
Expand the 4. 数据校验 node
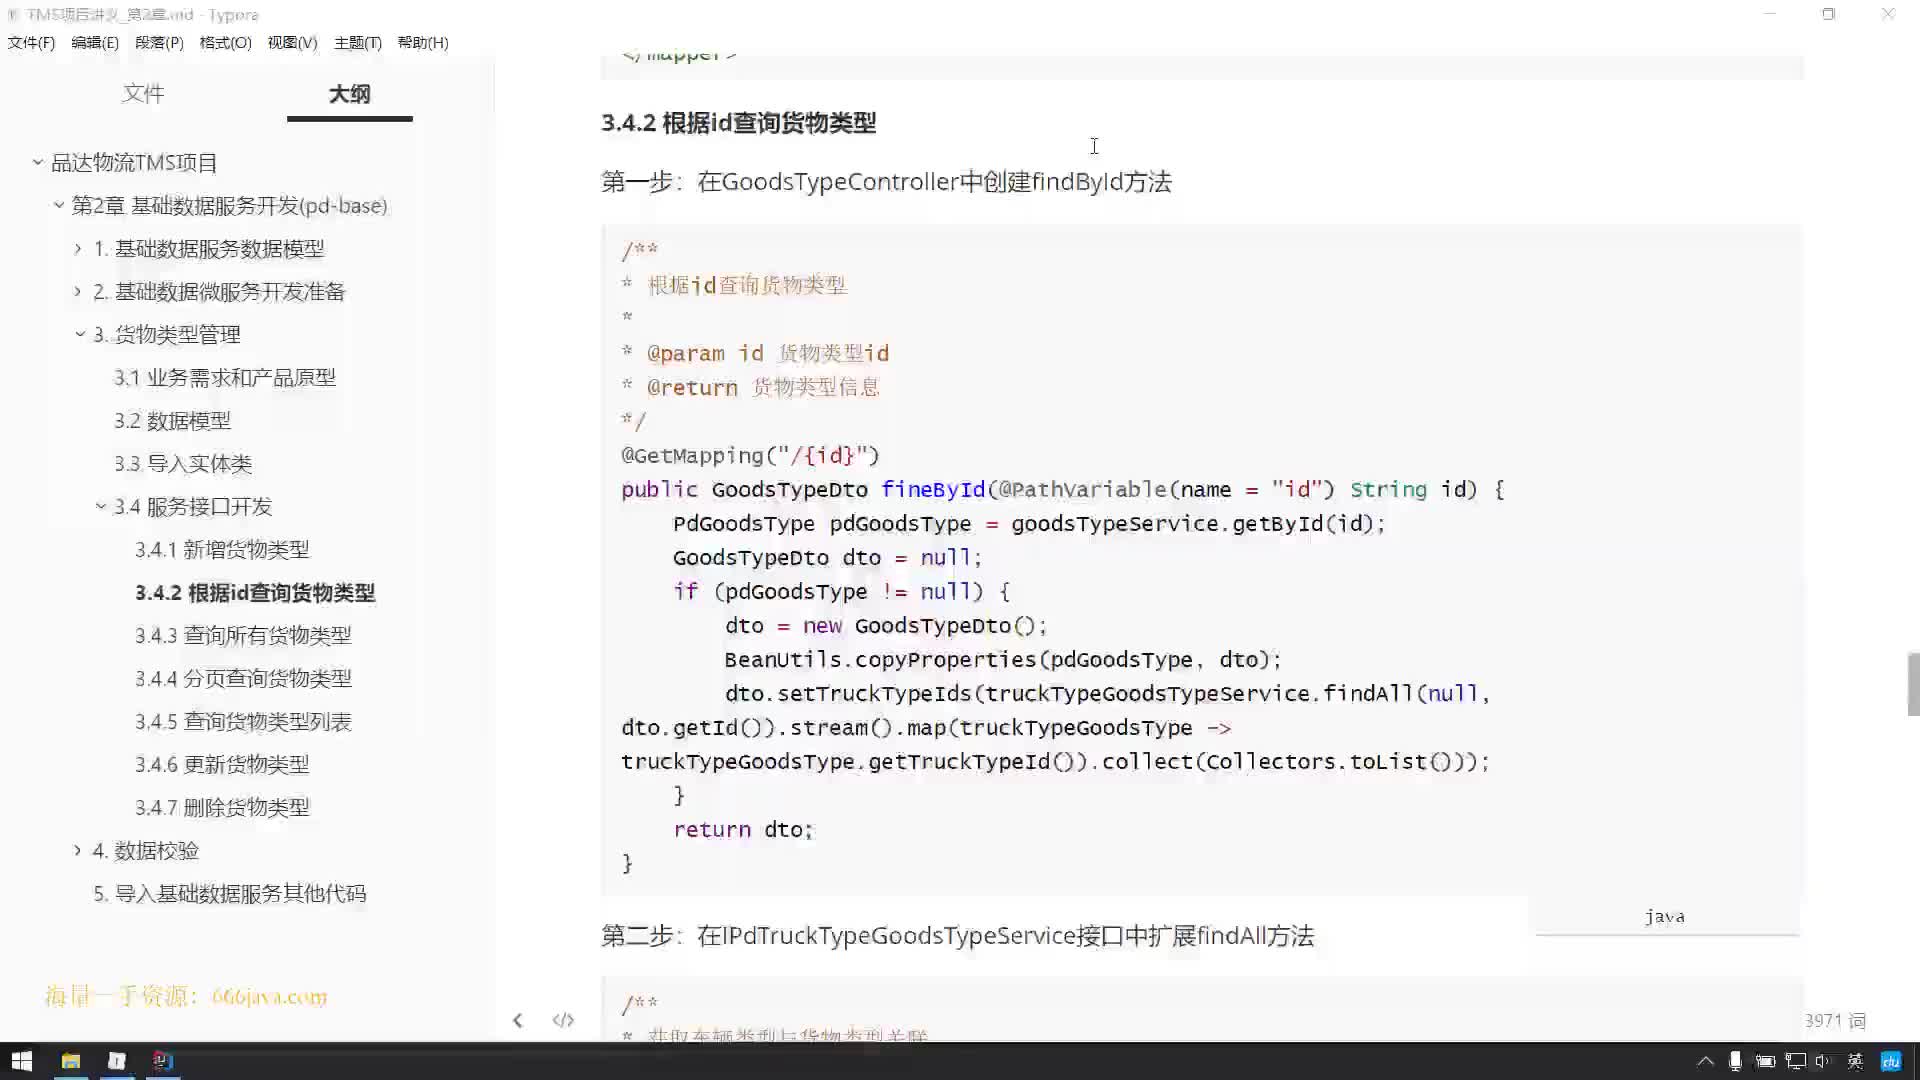coord(78,850)
